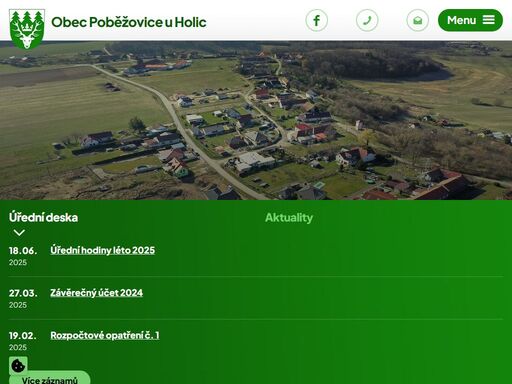512x384 pixels.
Task: Click the Více záznamů button
Action: coord(50,378)
